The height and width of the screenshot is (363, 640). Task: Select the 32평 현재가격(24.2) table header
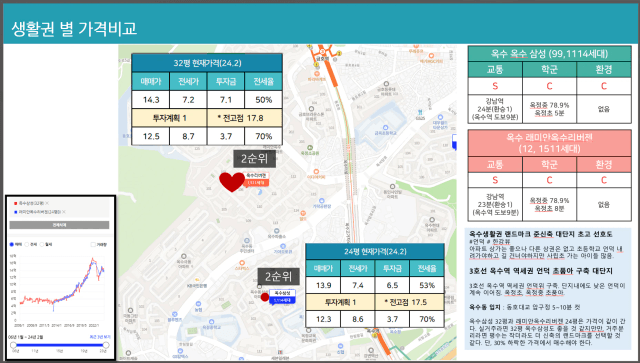(x=207, y=63)
